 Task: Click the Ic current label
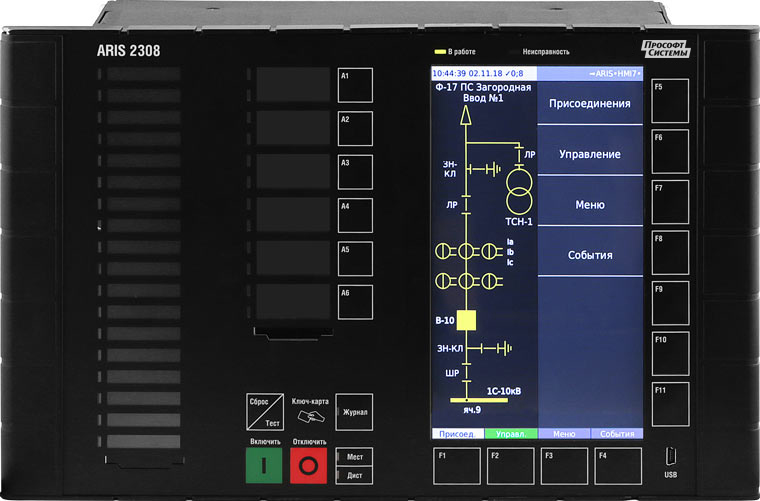510,262
